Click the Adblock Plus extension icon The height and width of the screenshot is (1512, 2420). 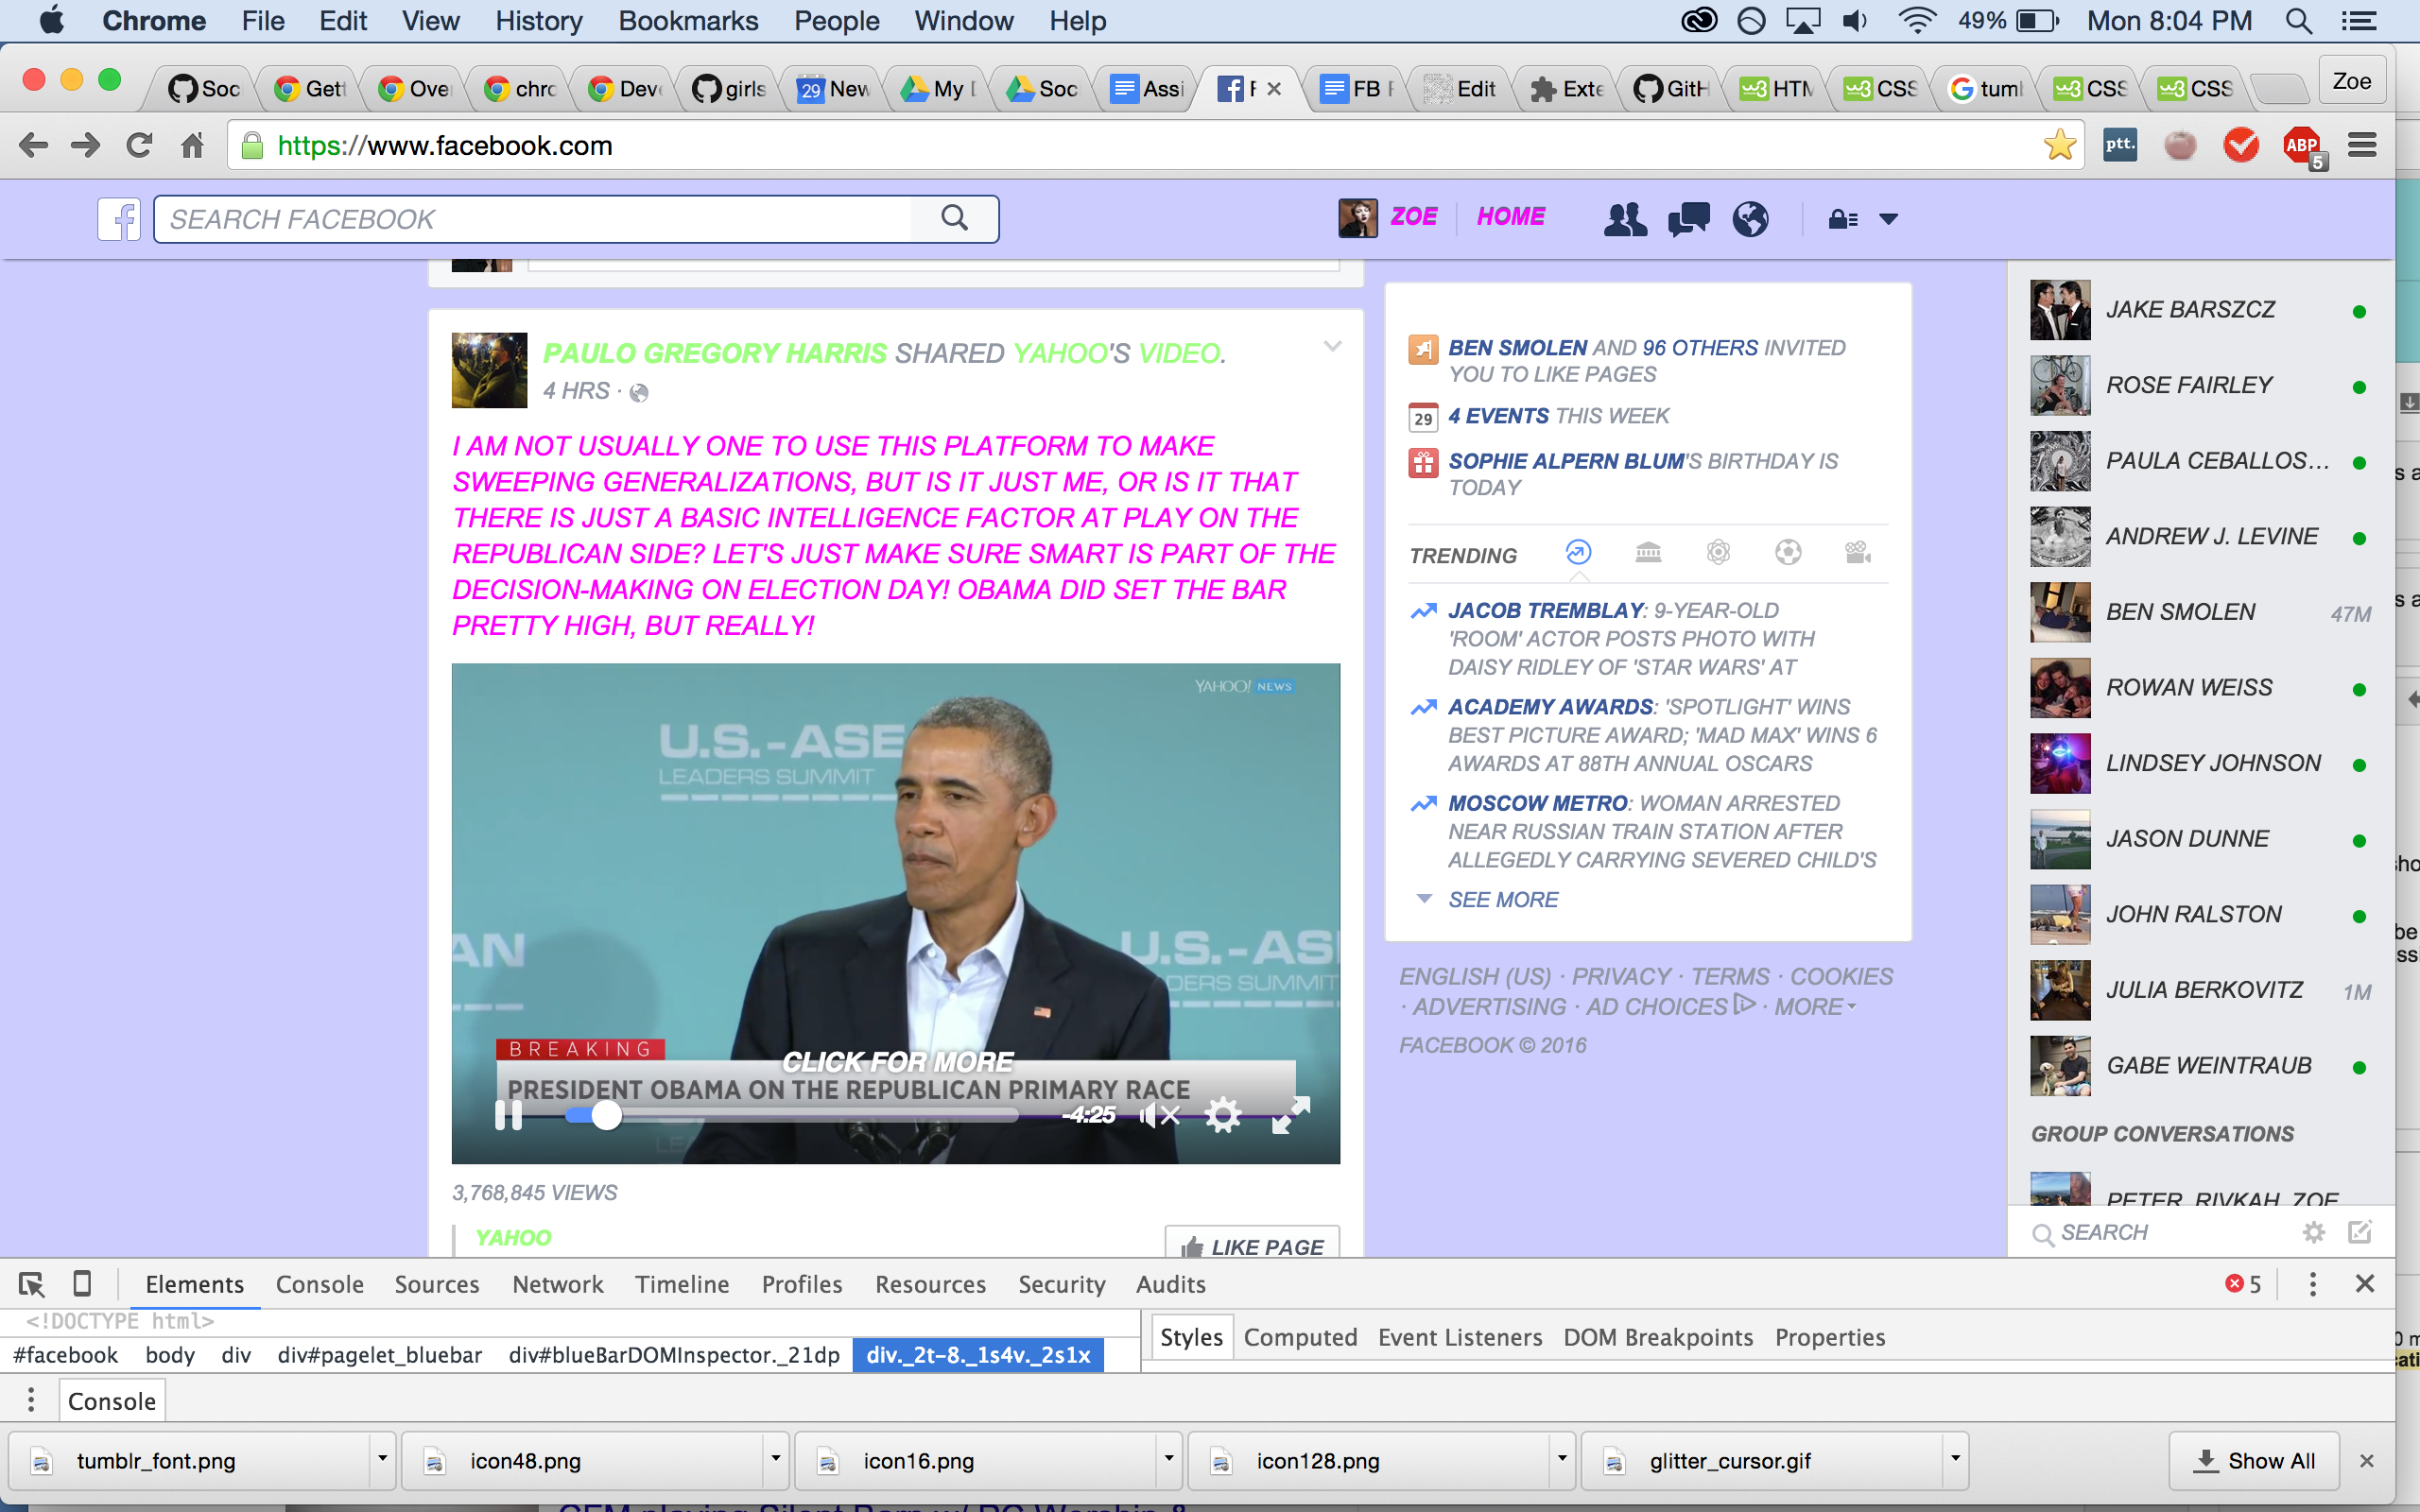coord(2302,146)
